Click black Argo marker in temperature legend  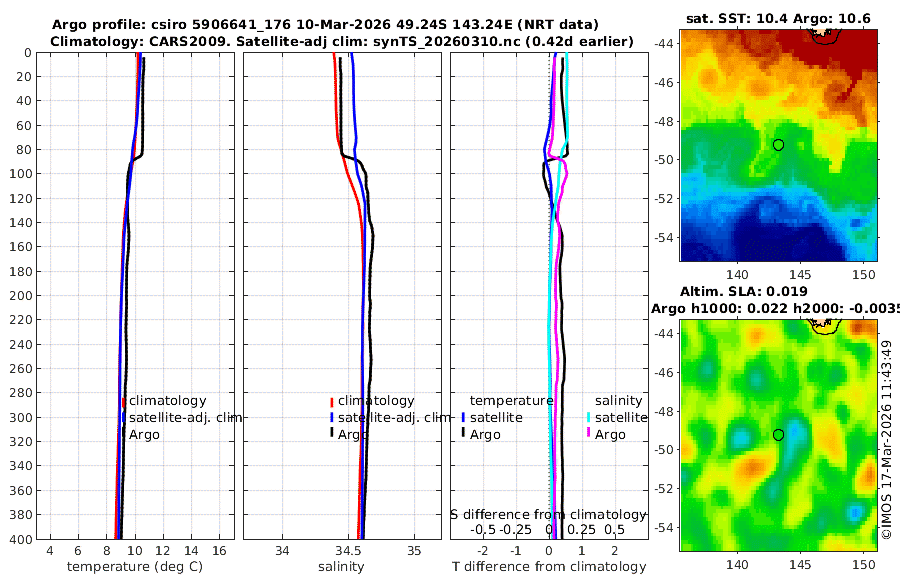[x=123, y=433]
